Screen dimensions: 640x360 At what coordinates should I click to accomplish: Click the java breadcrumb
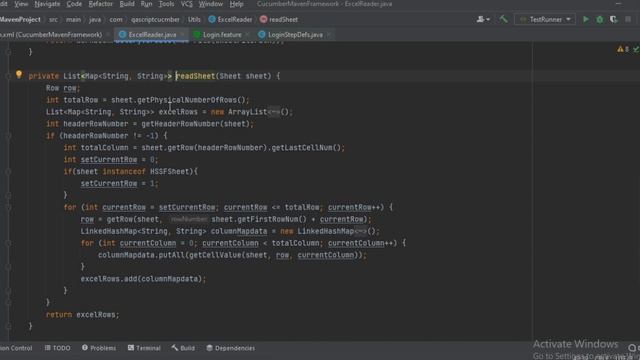click(95, 19)
